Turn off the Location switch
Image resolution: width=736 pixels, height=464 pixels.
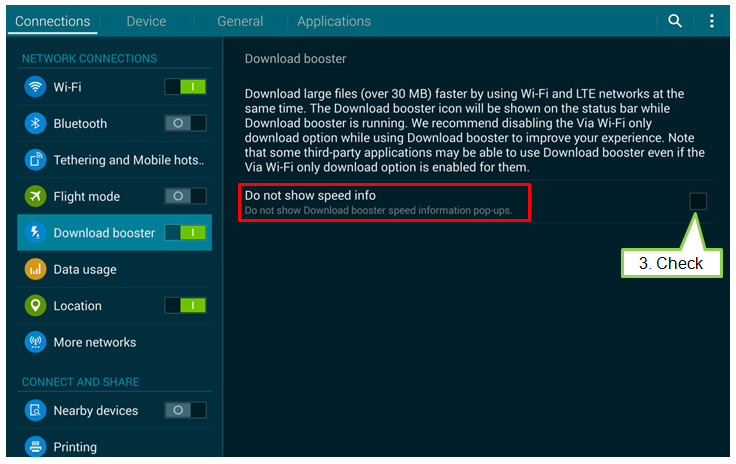(x=185, y=305)
